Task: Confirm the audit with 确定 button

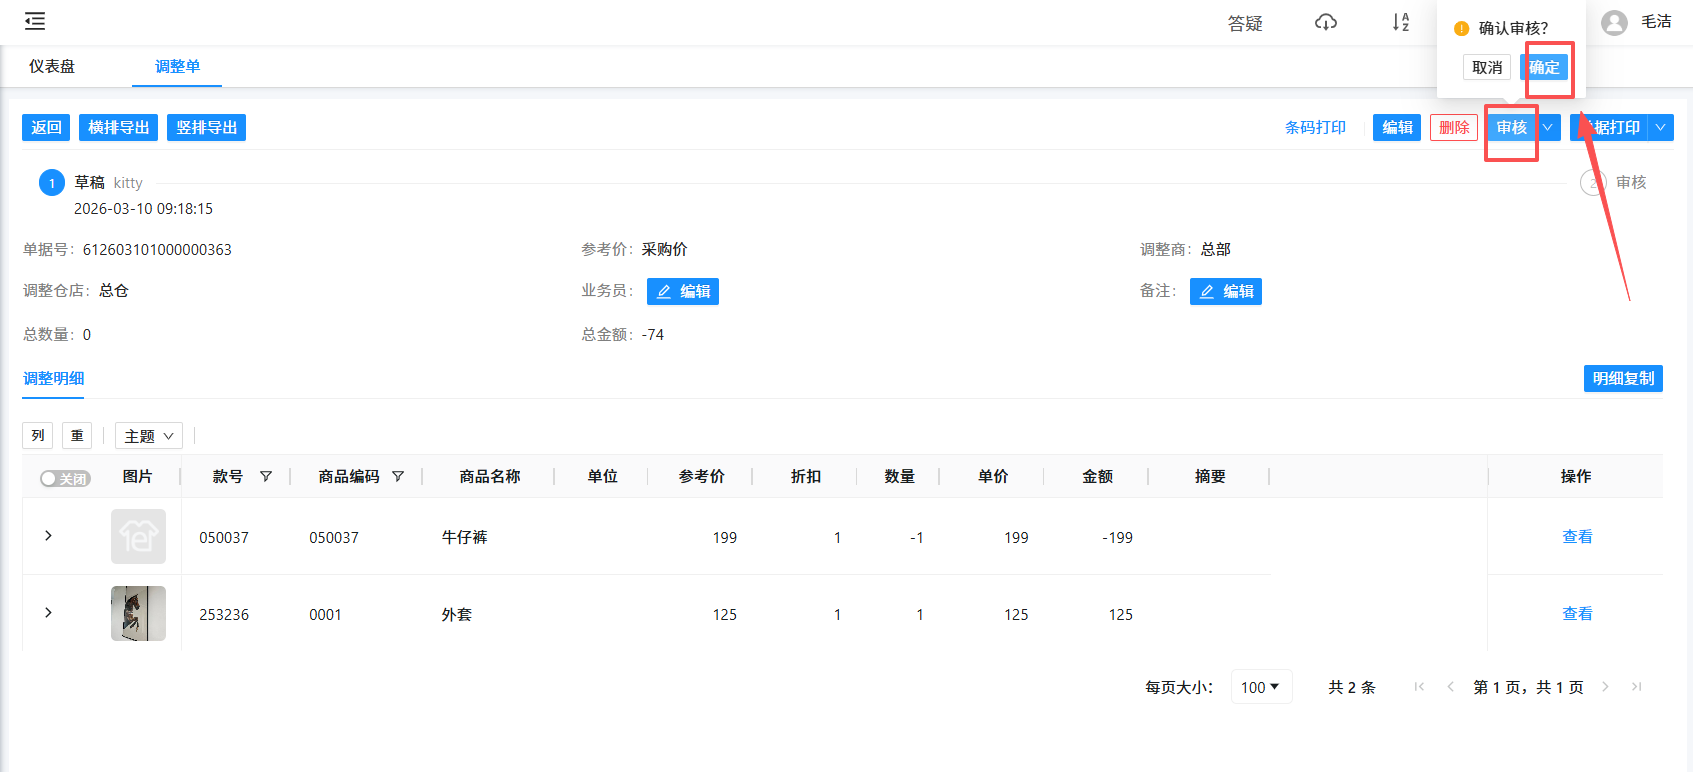Action: [x=1544, y=68]
